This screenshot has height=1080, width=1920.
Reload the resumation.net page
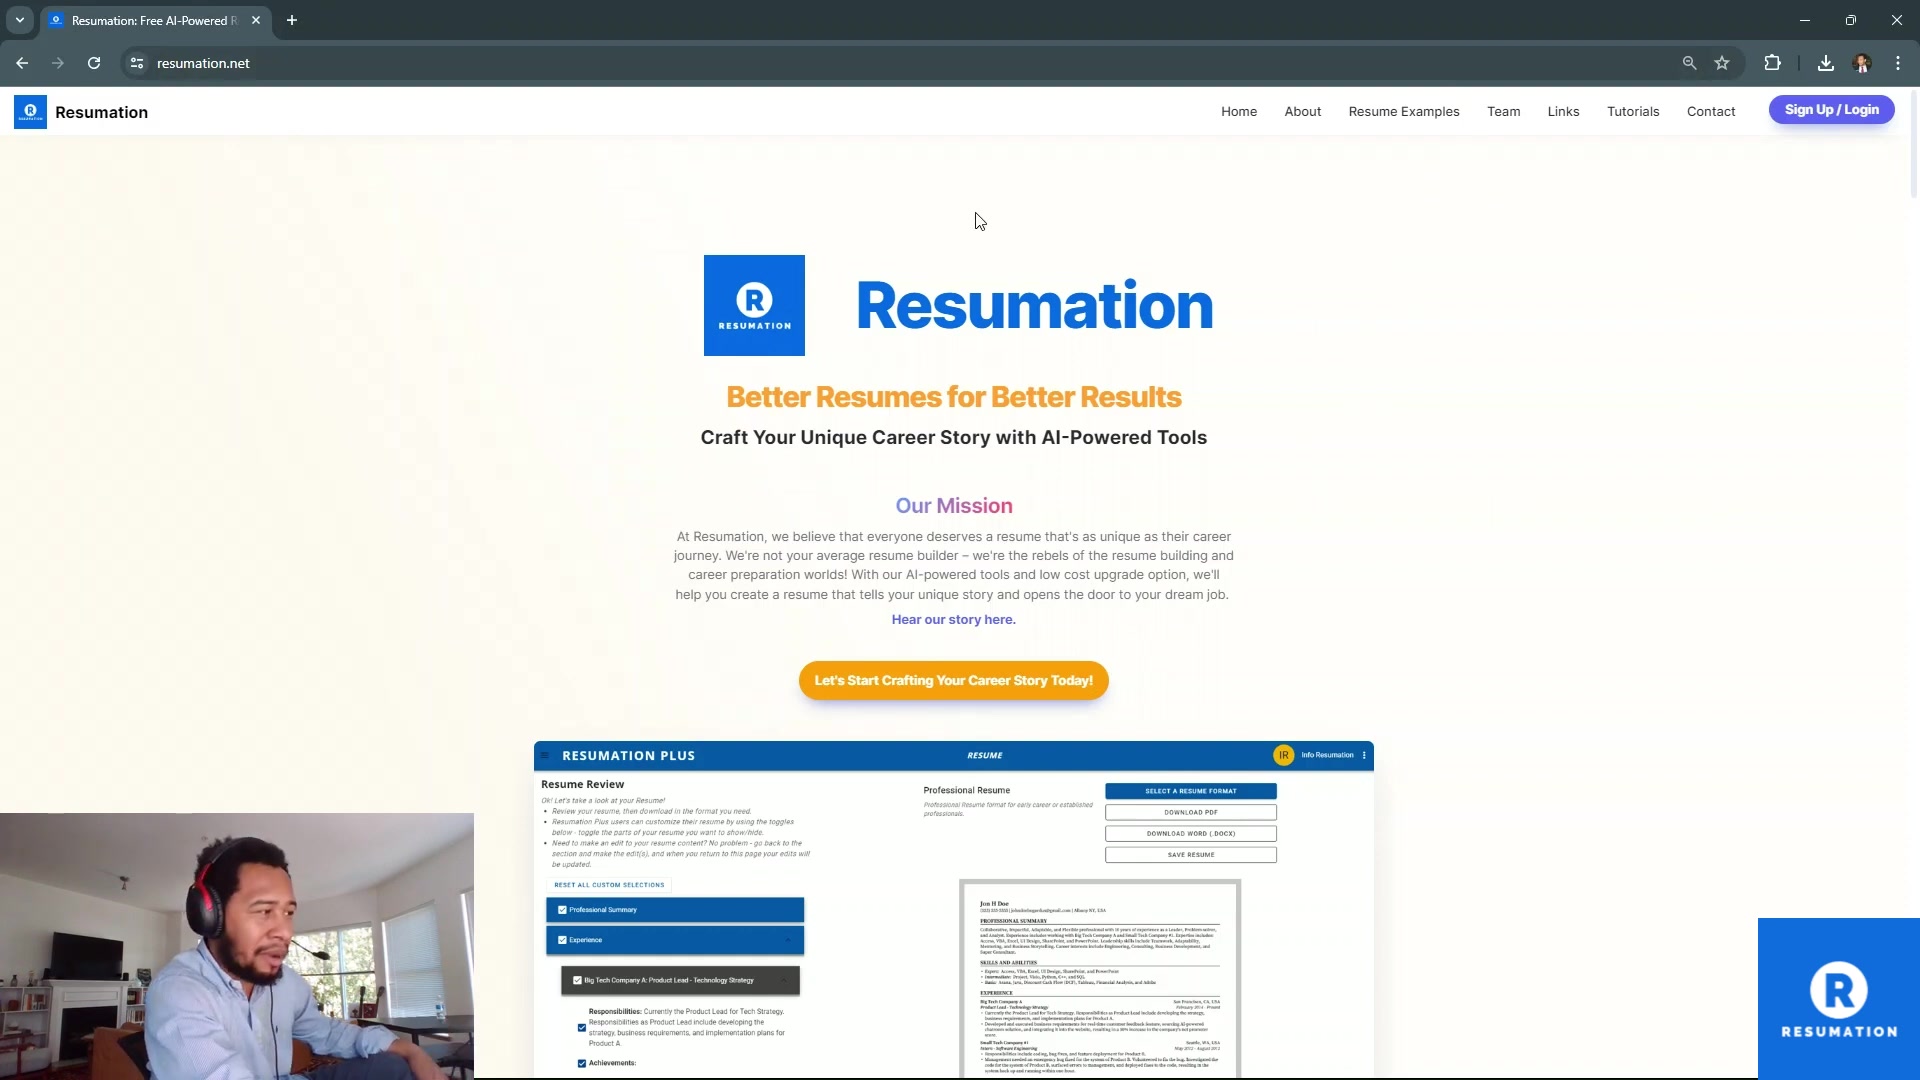[94, 63]
